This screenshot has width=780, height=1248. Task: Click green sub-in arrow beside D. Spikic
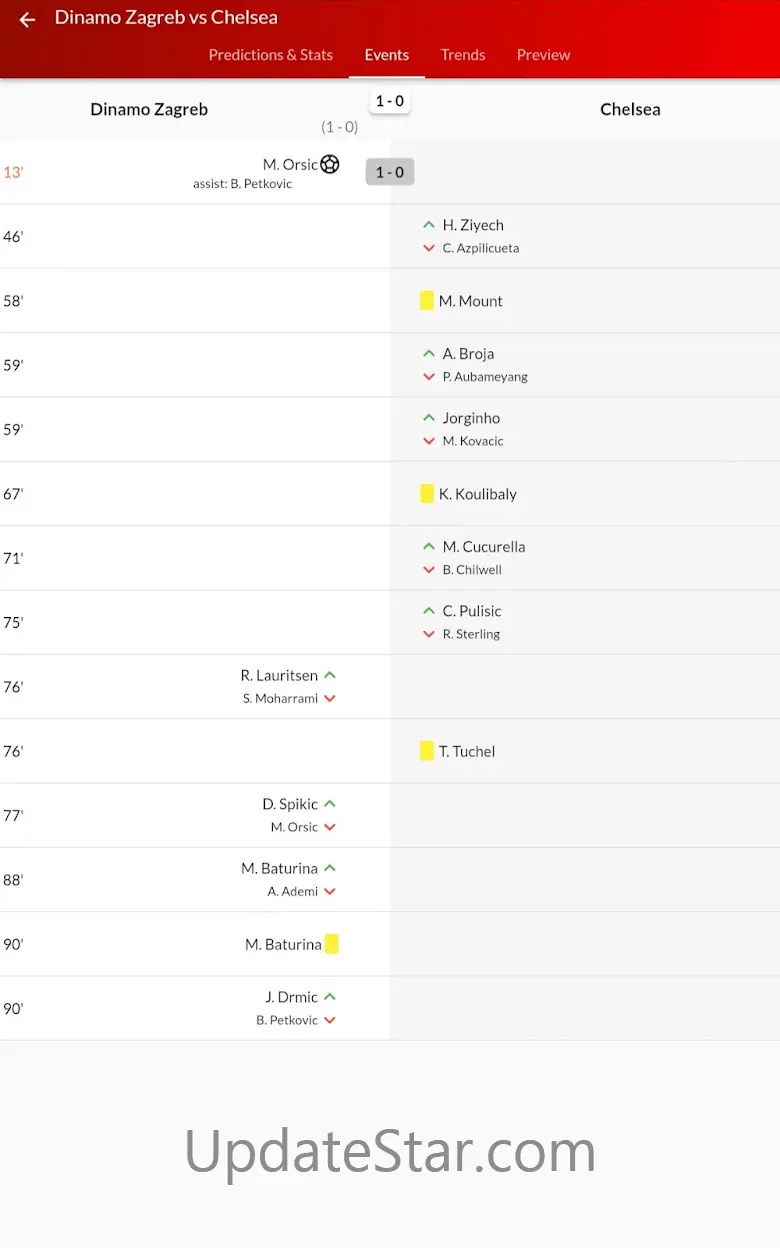click(330, 804)
